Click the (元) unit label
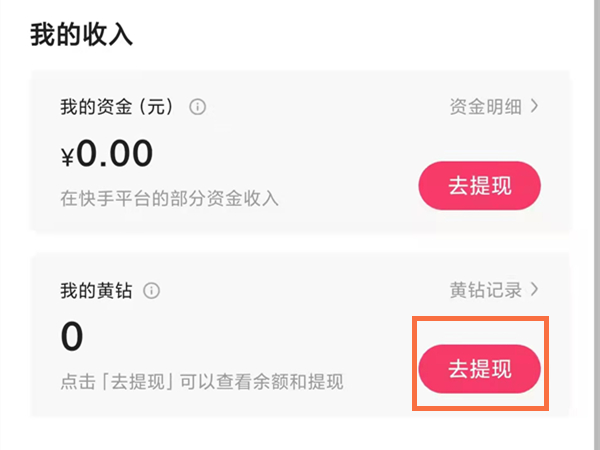This screenshot has height=450, width=600. pyautogui.click(x=158, y=107)
